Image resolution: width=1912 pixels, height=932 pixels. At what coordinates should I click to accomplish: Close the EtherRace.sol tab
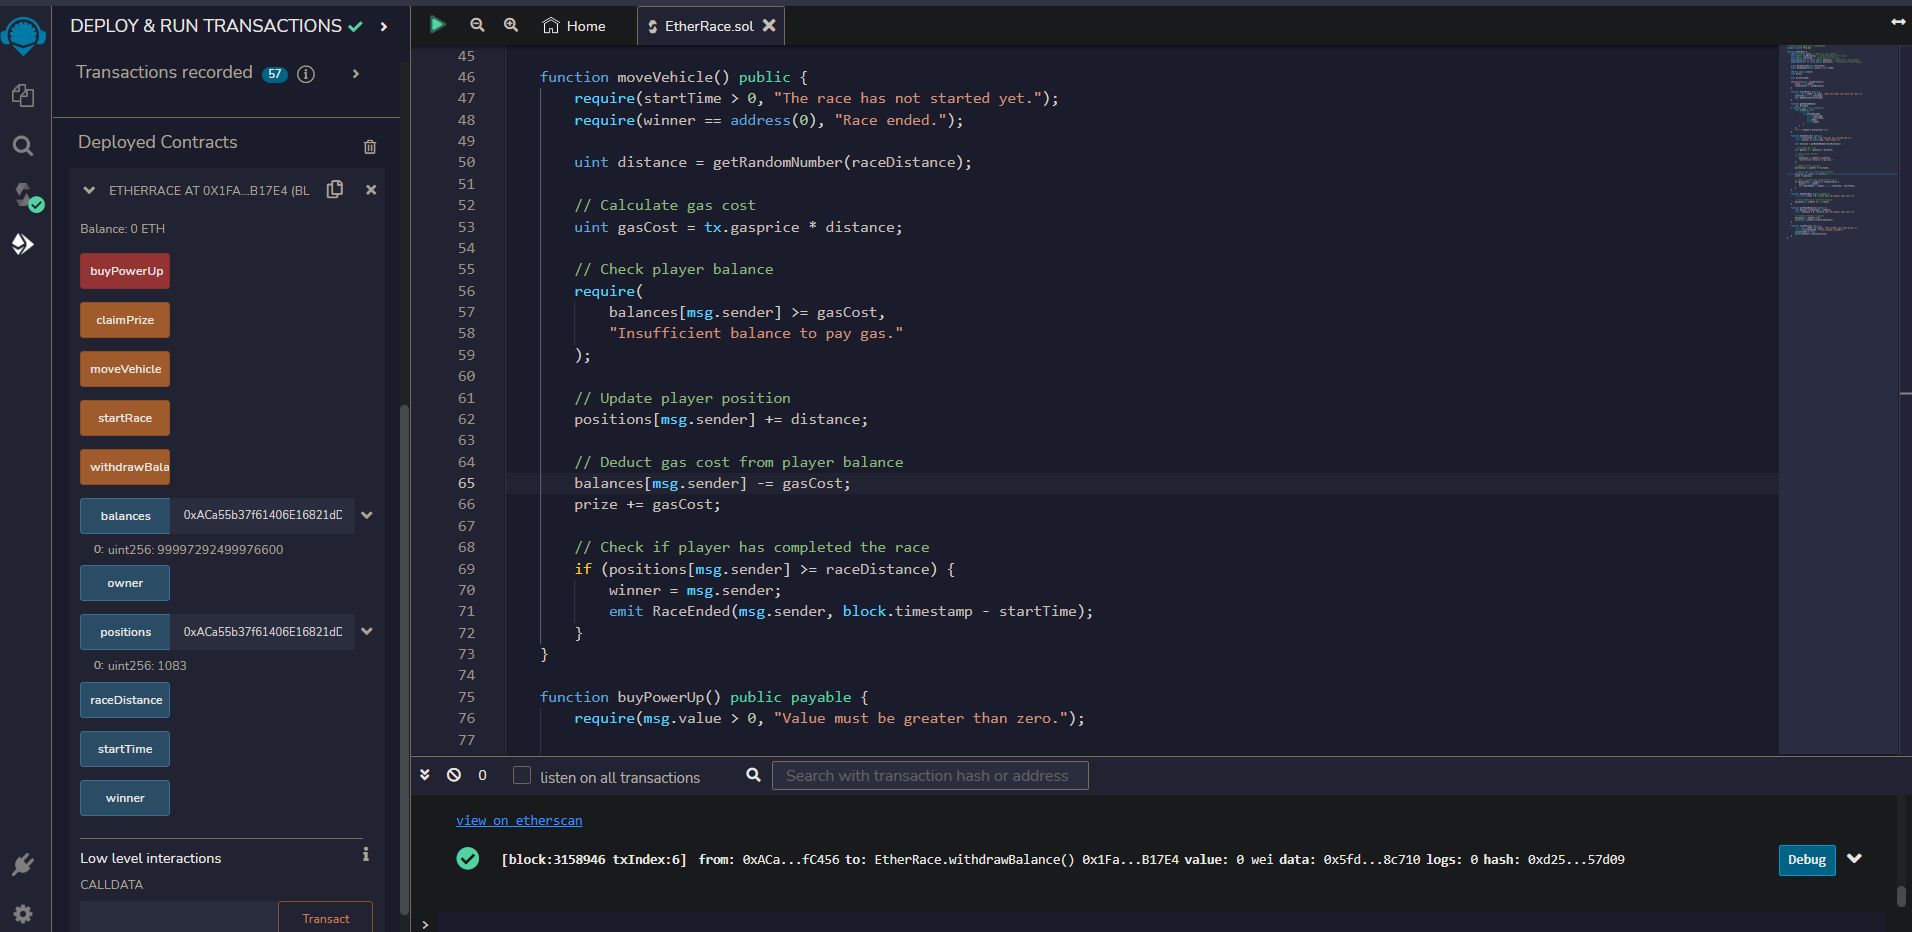pyautogui.click(x=769, y=26)
